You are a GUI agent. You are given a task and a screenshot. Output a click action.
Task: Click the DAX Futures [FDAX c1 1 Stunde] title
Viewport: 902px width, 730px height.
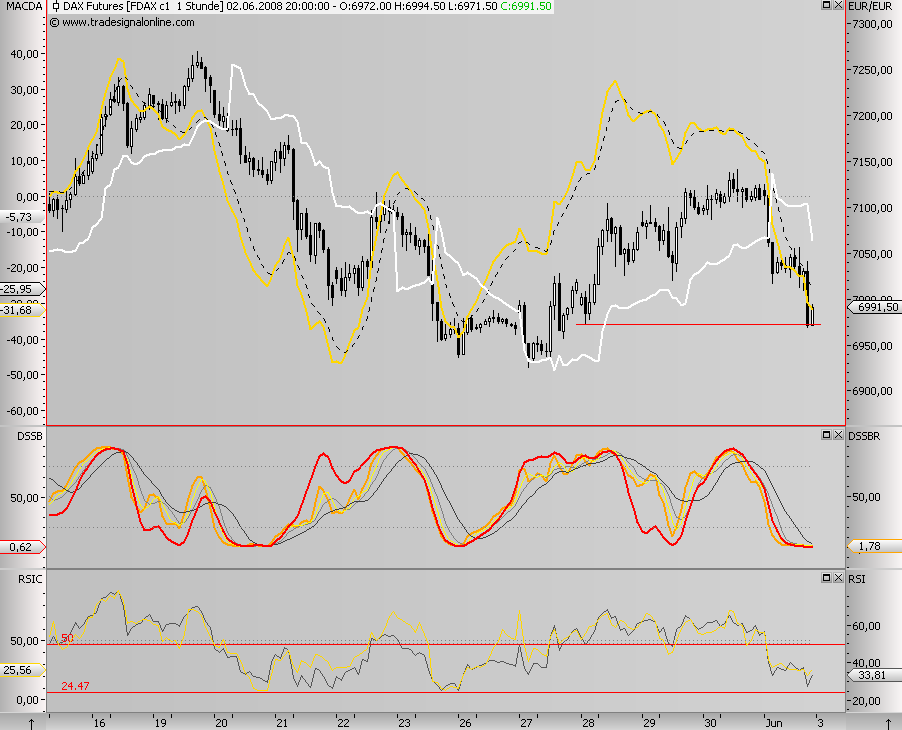point(143,6)
